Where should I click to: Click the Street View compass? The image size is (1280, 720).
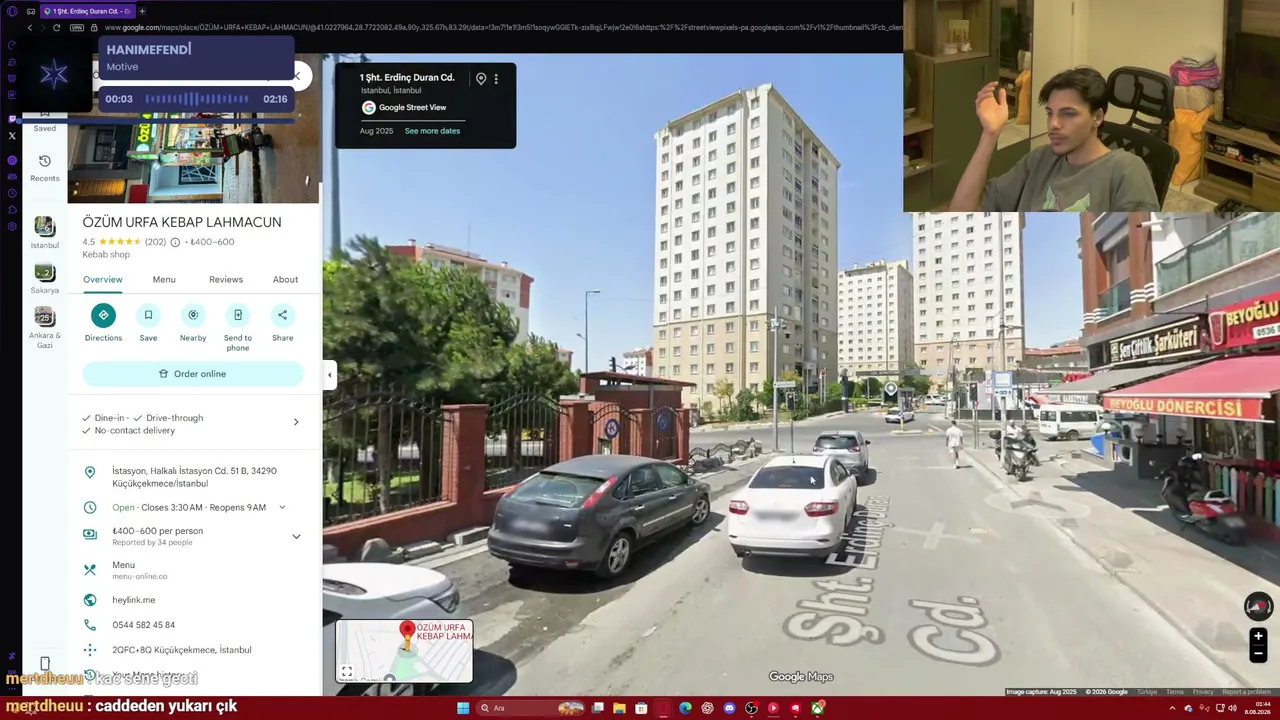tap(1258, 606)
